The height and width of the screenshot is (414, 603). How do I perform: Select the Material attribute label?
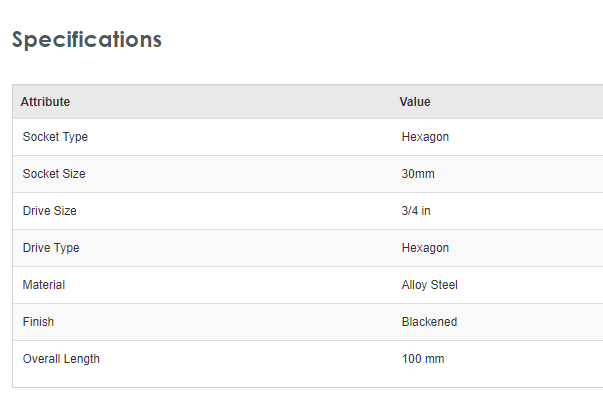44,285
